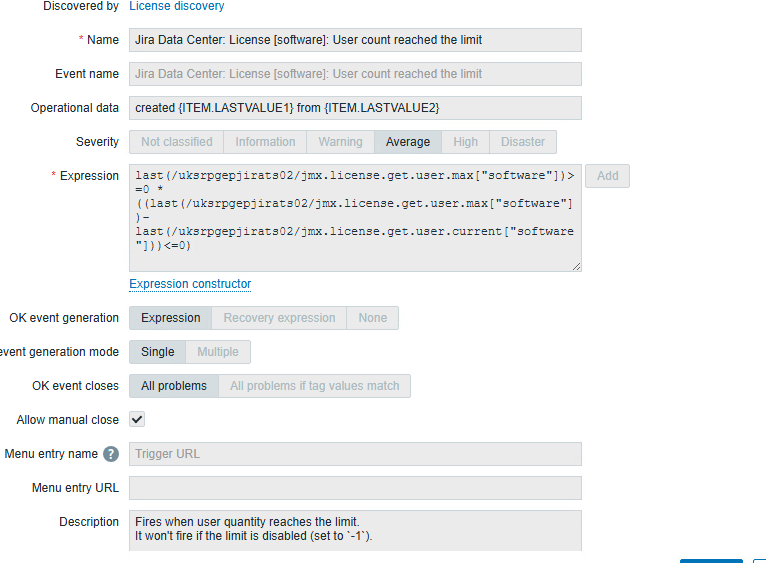
Task: Focus the Operational data input field
Action: tap(355, 108)
